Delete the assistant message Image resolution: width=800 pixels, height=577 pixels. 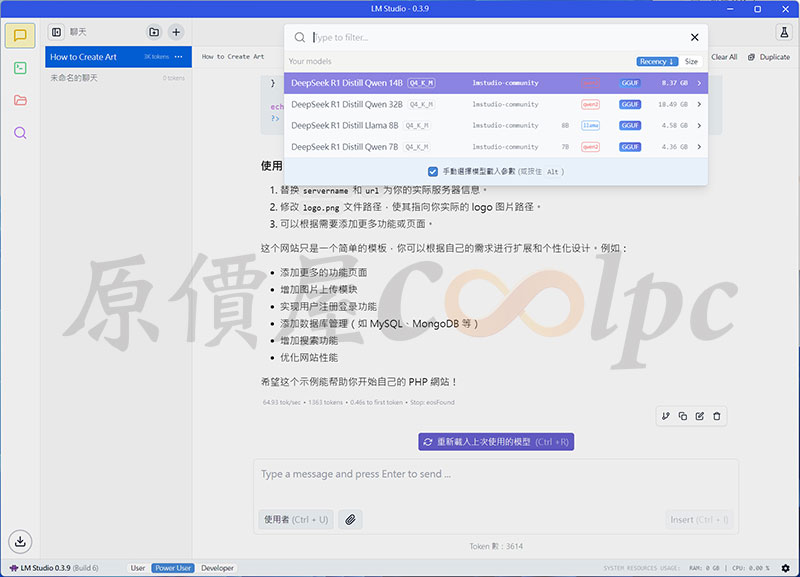(717, 416)
